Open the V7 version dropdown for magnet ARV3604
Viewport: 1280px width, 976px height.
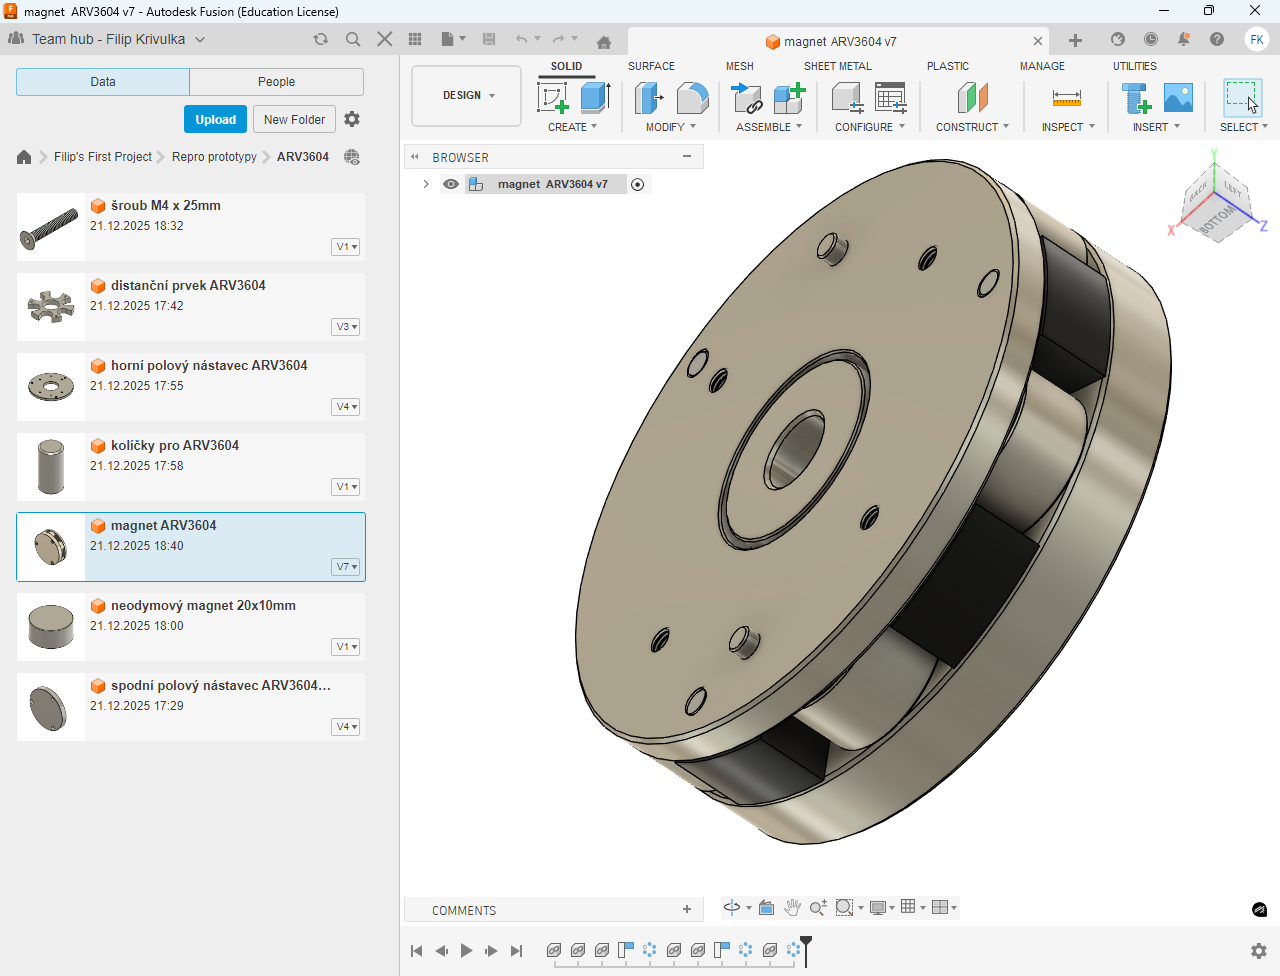pos(346,567)
